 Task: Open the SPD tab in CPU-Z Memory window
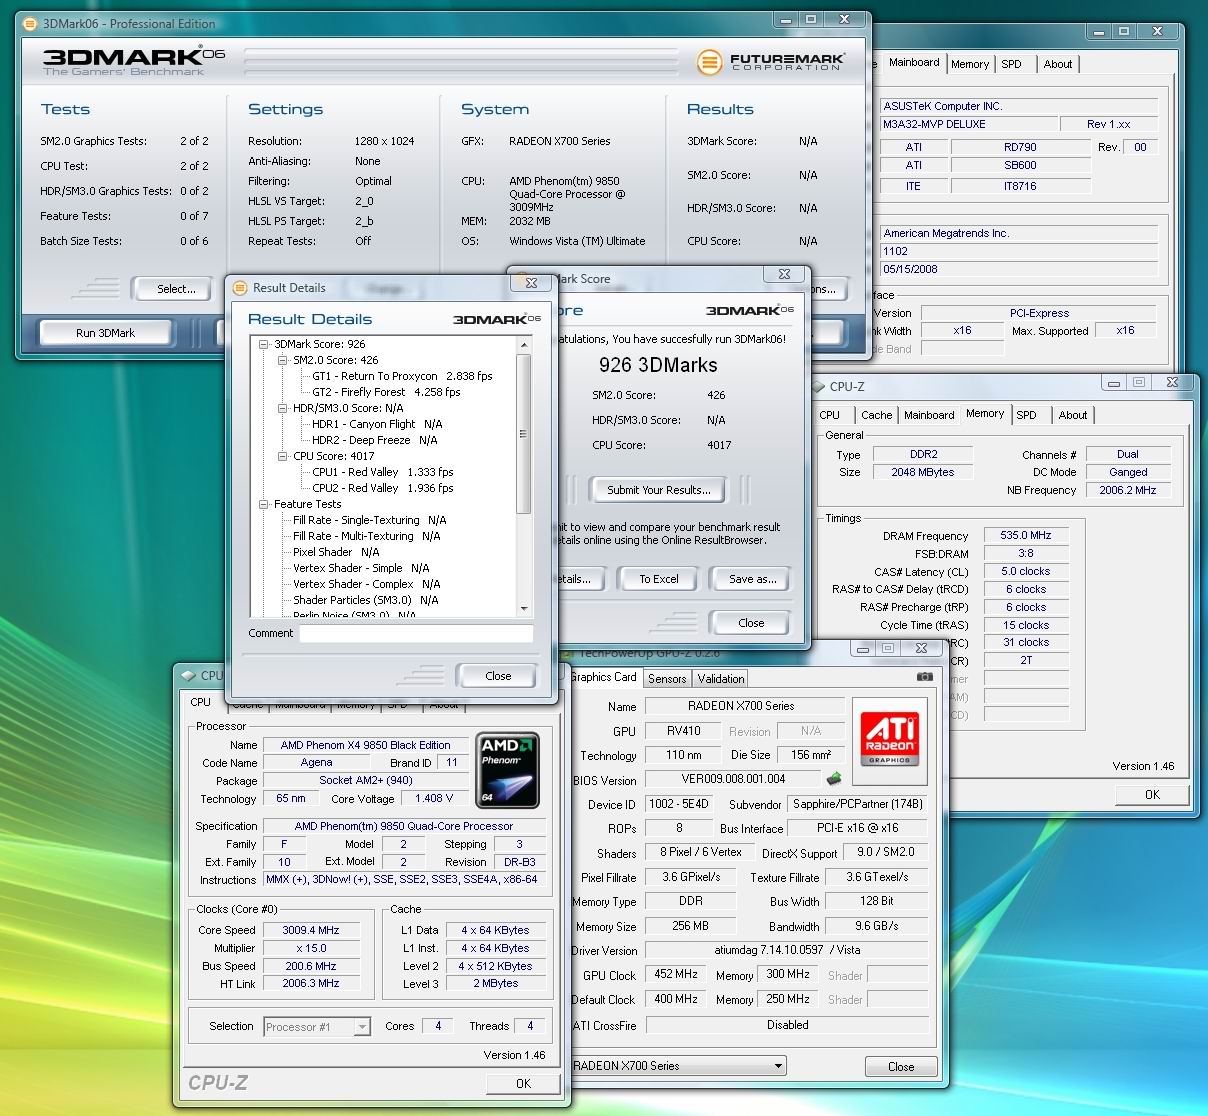click(1026, 415)
